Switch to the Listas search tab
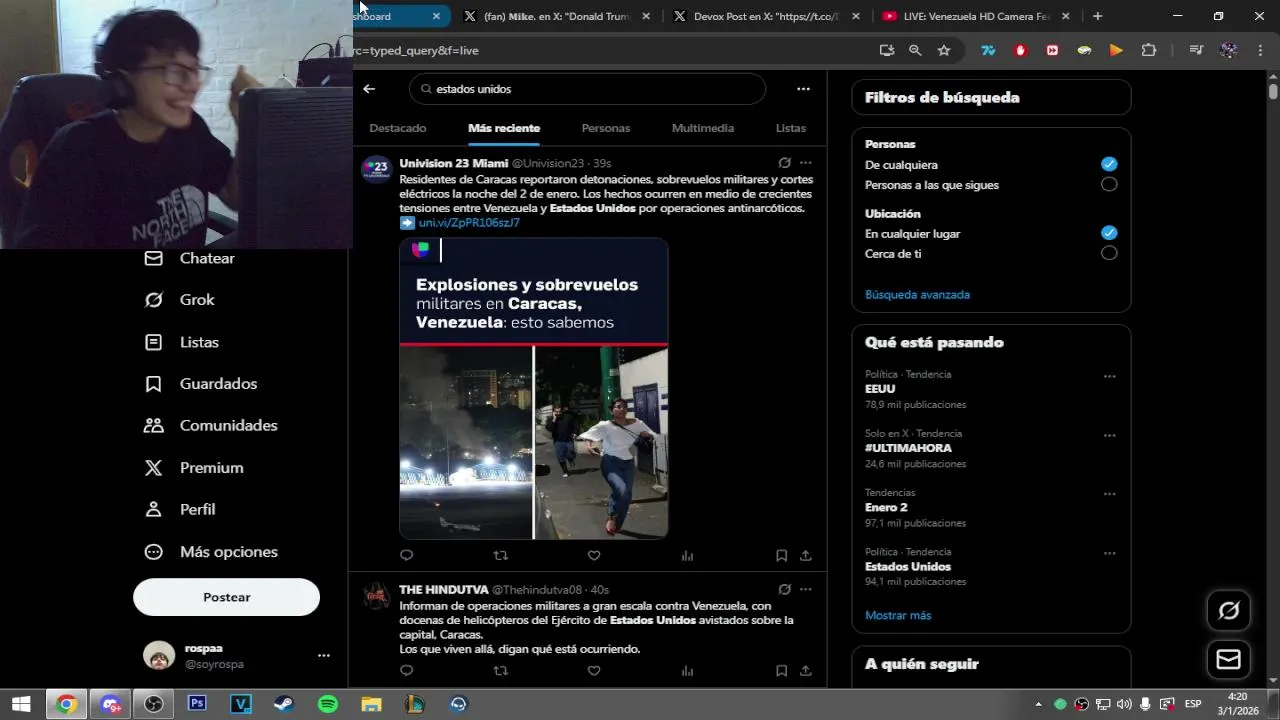This screenshot has height=720, width=1280. point(791,128)
